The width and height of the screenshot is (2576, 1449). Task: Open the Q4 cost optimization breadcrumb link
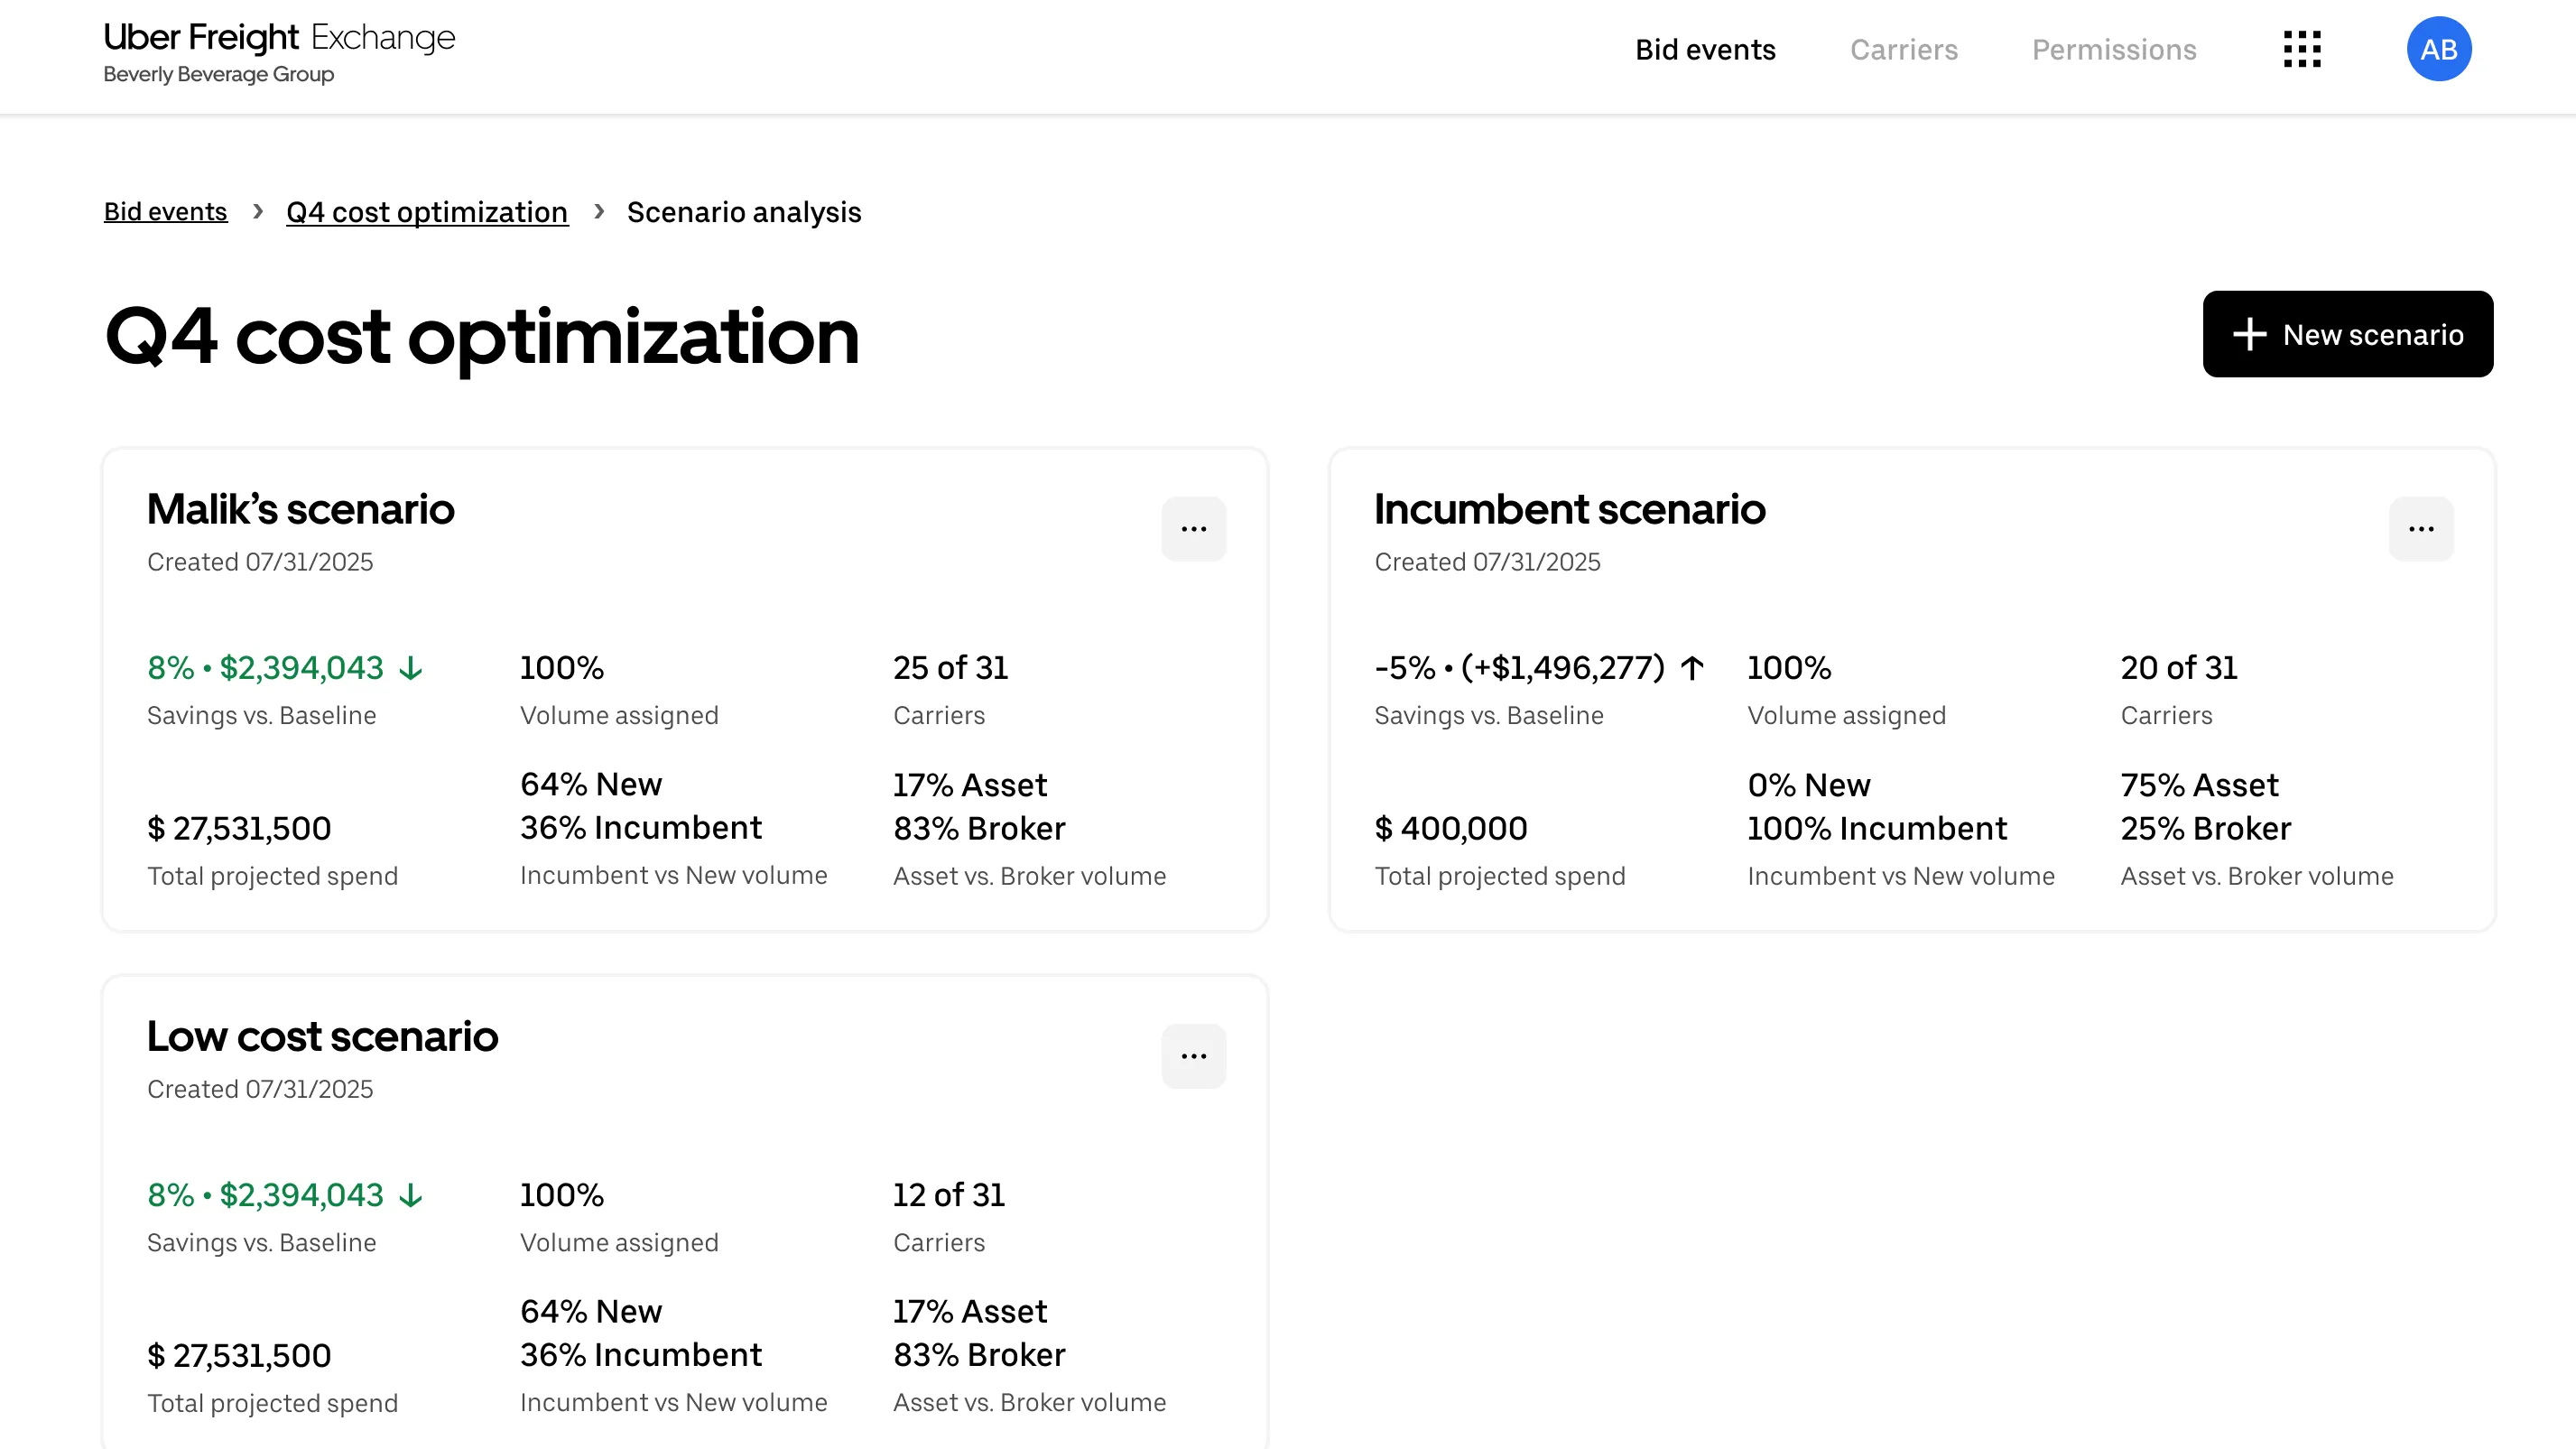coord(426,212)
